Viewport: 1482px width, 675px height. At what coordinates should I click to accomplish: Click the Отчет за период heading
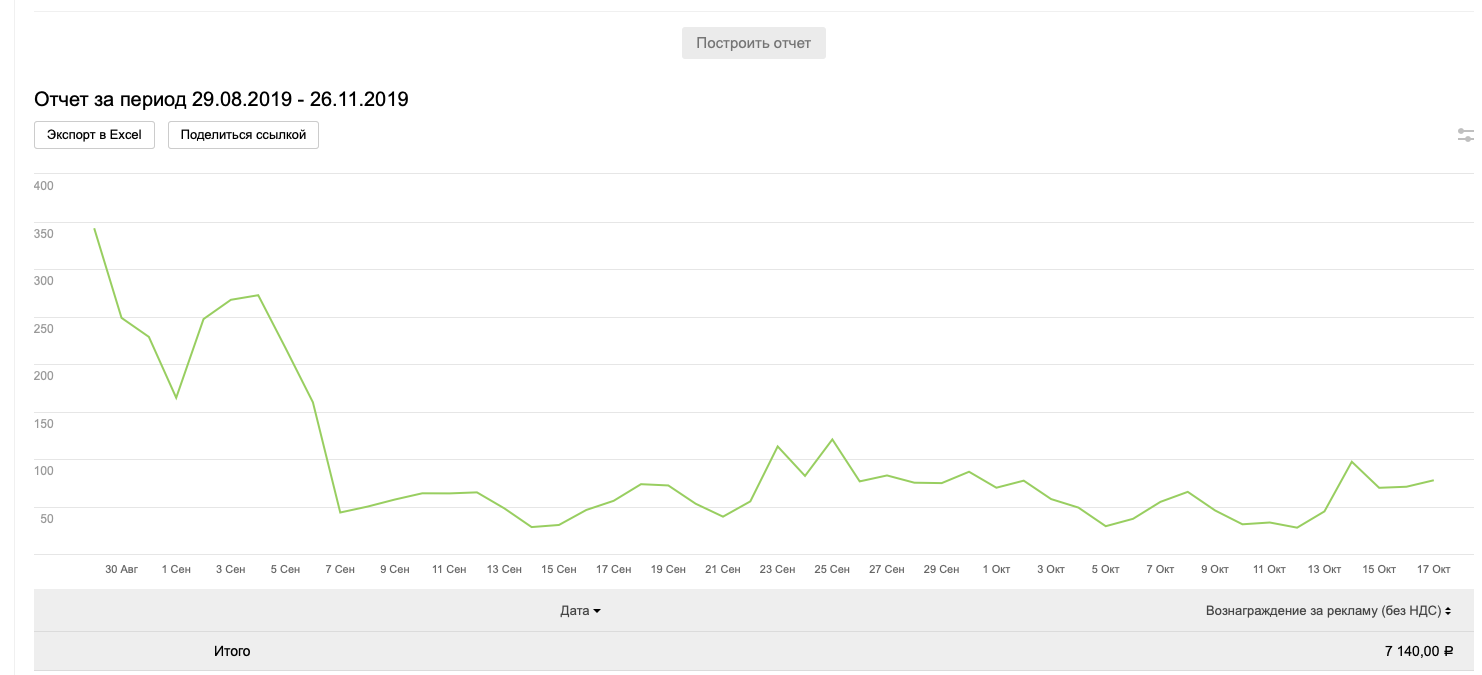click(221, 99)
